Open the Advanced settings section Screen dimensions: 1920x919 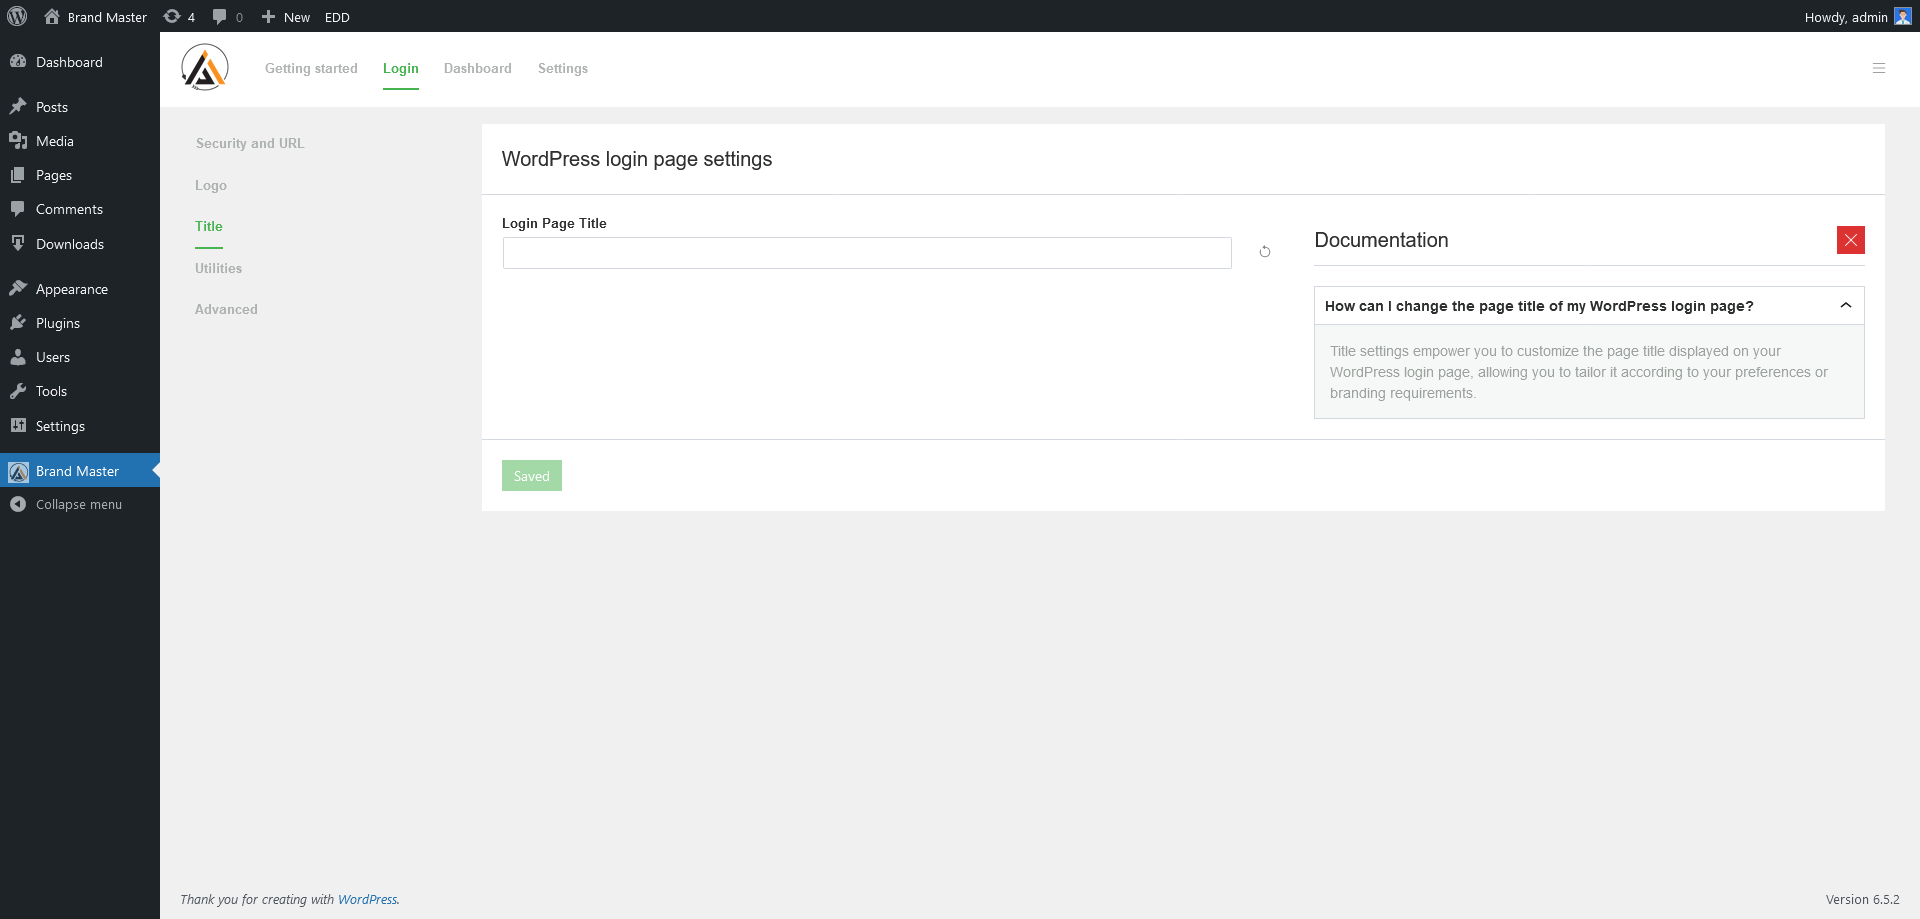(226, 309)
